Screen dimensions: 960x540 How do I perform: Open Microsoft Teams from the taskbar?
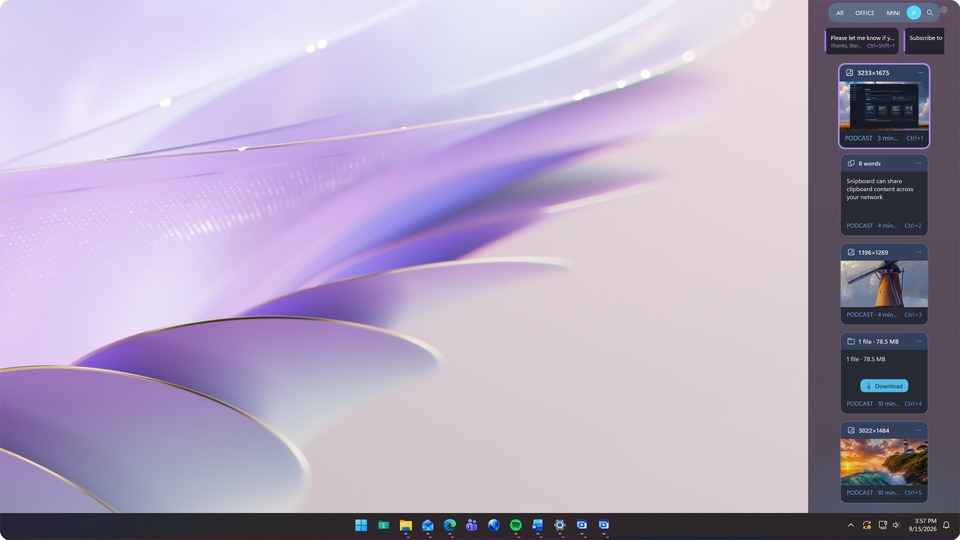471,525
